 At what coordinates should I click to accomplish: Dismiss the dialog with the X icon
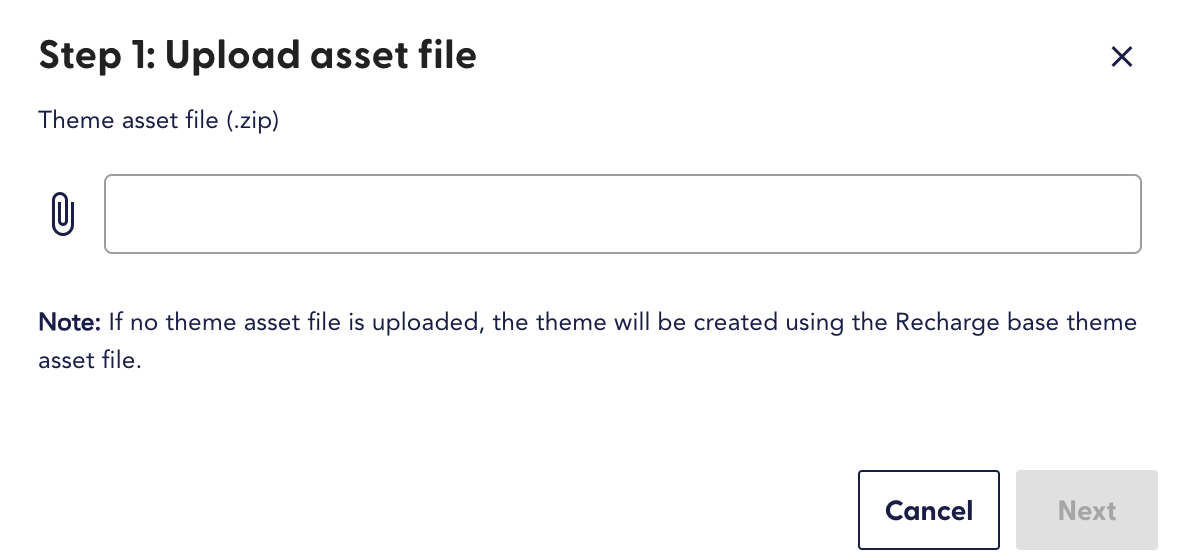click(x=1122, y=57)
